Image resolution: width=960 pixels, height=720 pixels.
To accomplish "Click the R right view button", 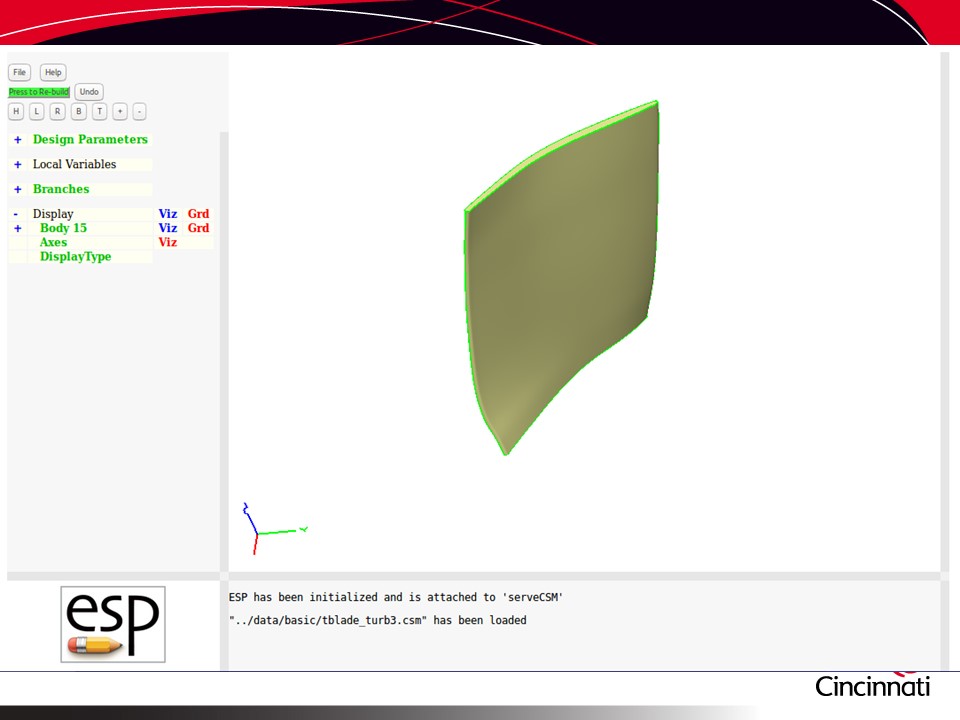I will pyautogui.click(x=58, y=112).
